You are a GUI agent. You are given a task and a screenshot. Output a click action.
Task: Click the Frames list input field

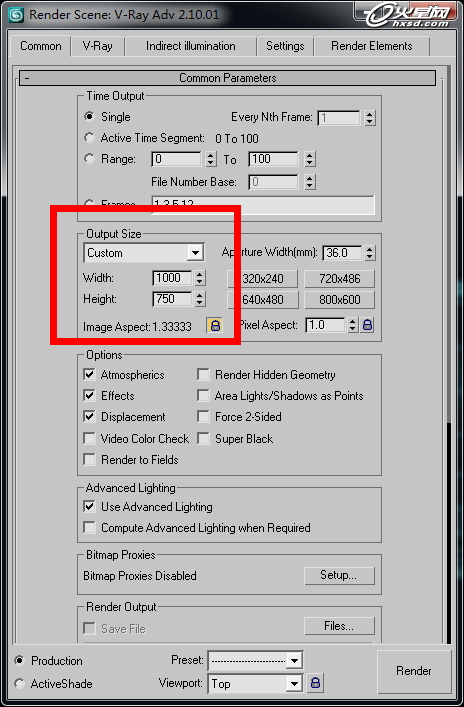click(x=263, y=205)
